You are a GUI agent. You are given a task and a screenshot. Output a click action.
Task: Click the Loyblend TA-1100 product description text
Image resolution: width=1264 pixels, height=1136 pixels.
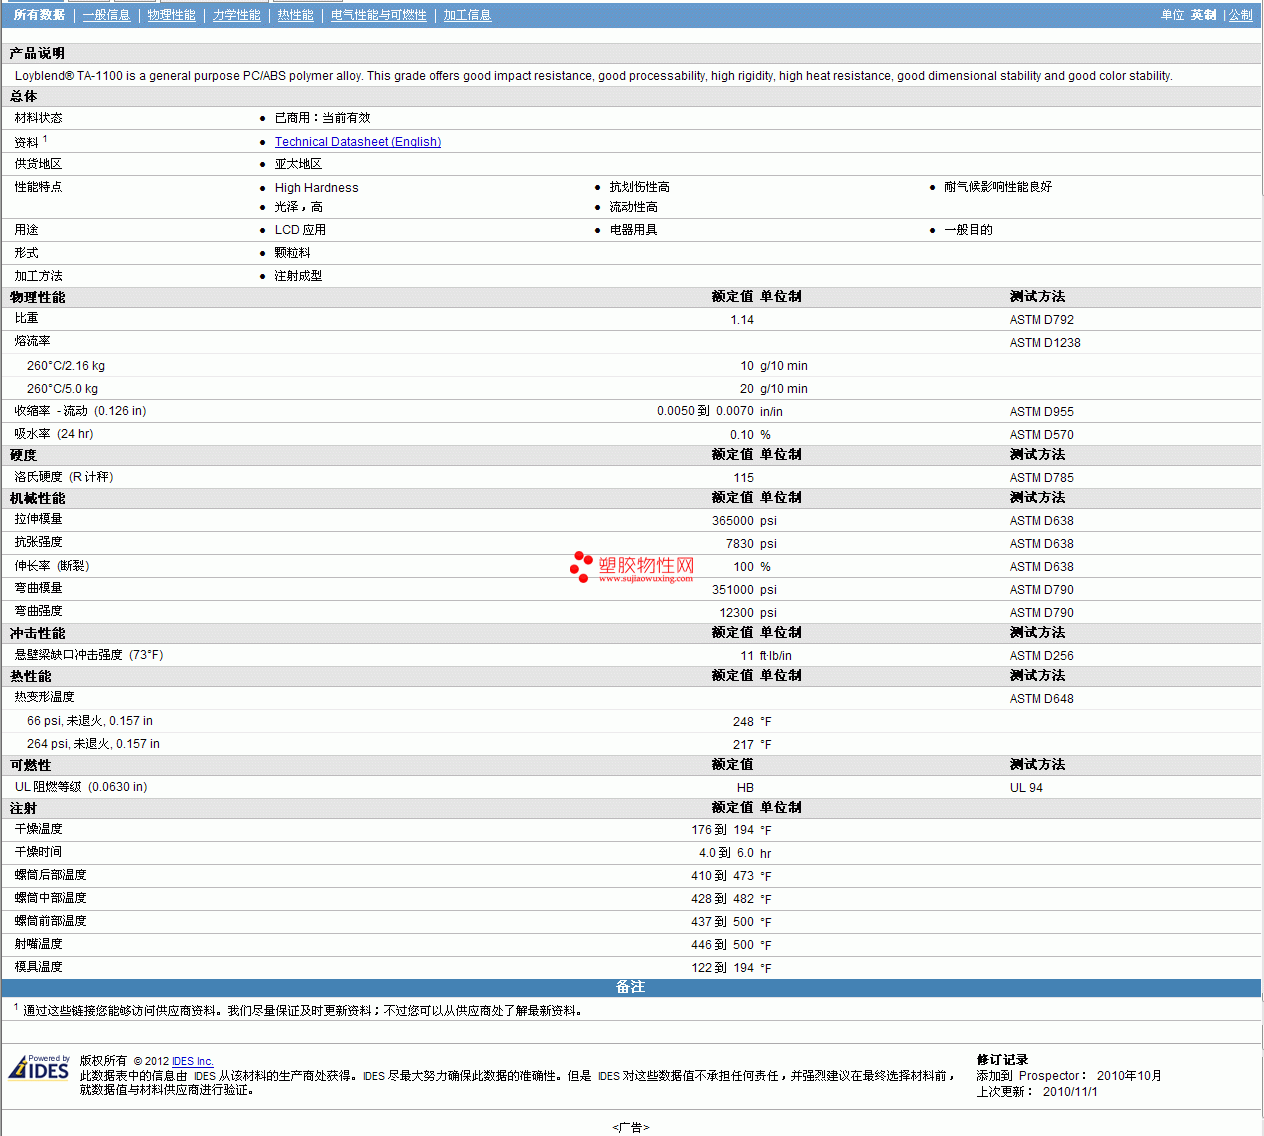[x=593, y=76]
